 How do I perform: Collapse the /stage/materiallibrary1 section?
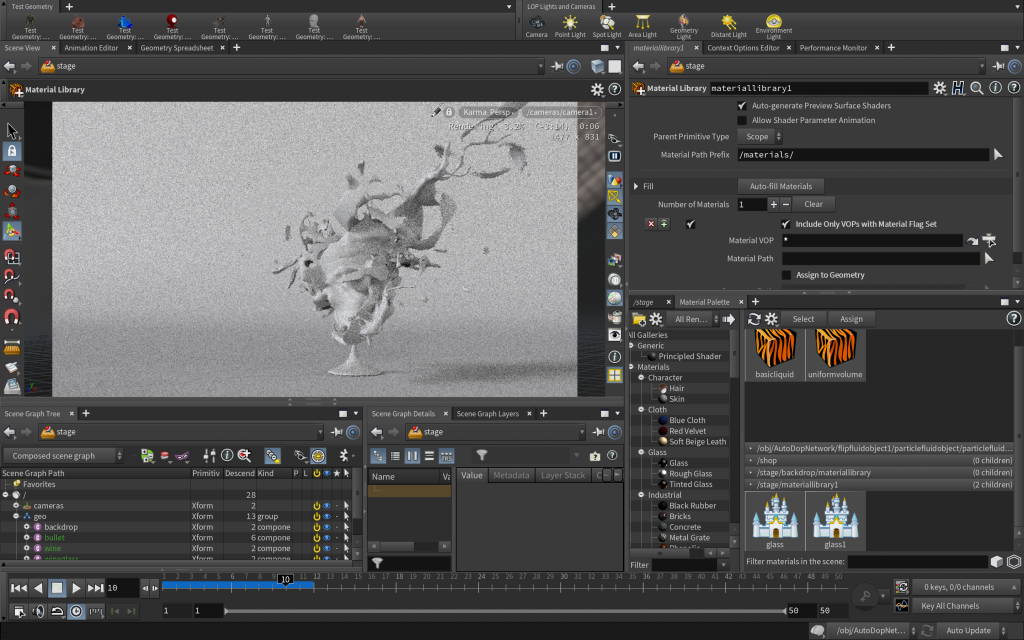[750, 485]
